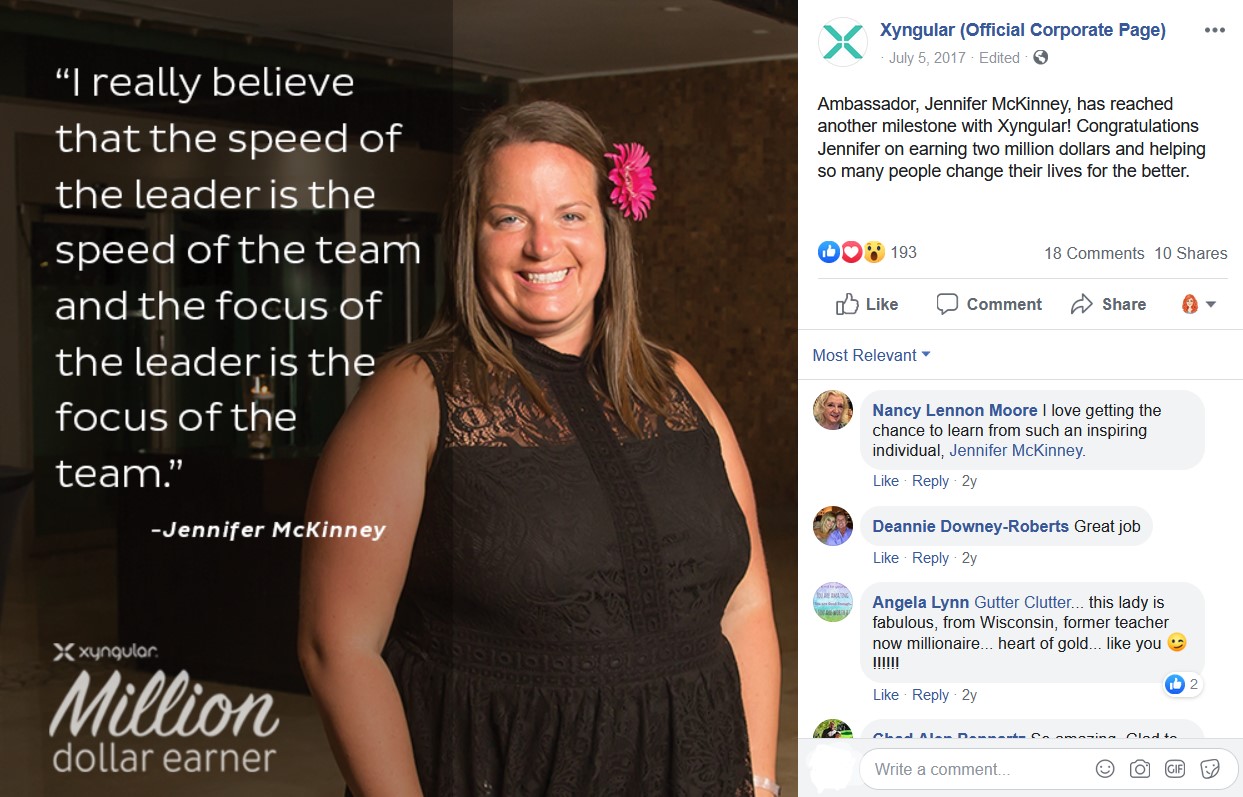Click the Xyngular page logo avatar
1243x797 pixels.
point(841,42)
